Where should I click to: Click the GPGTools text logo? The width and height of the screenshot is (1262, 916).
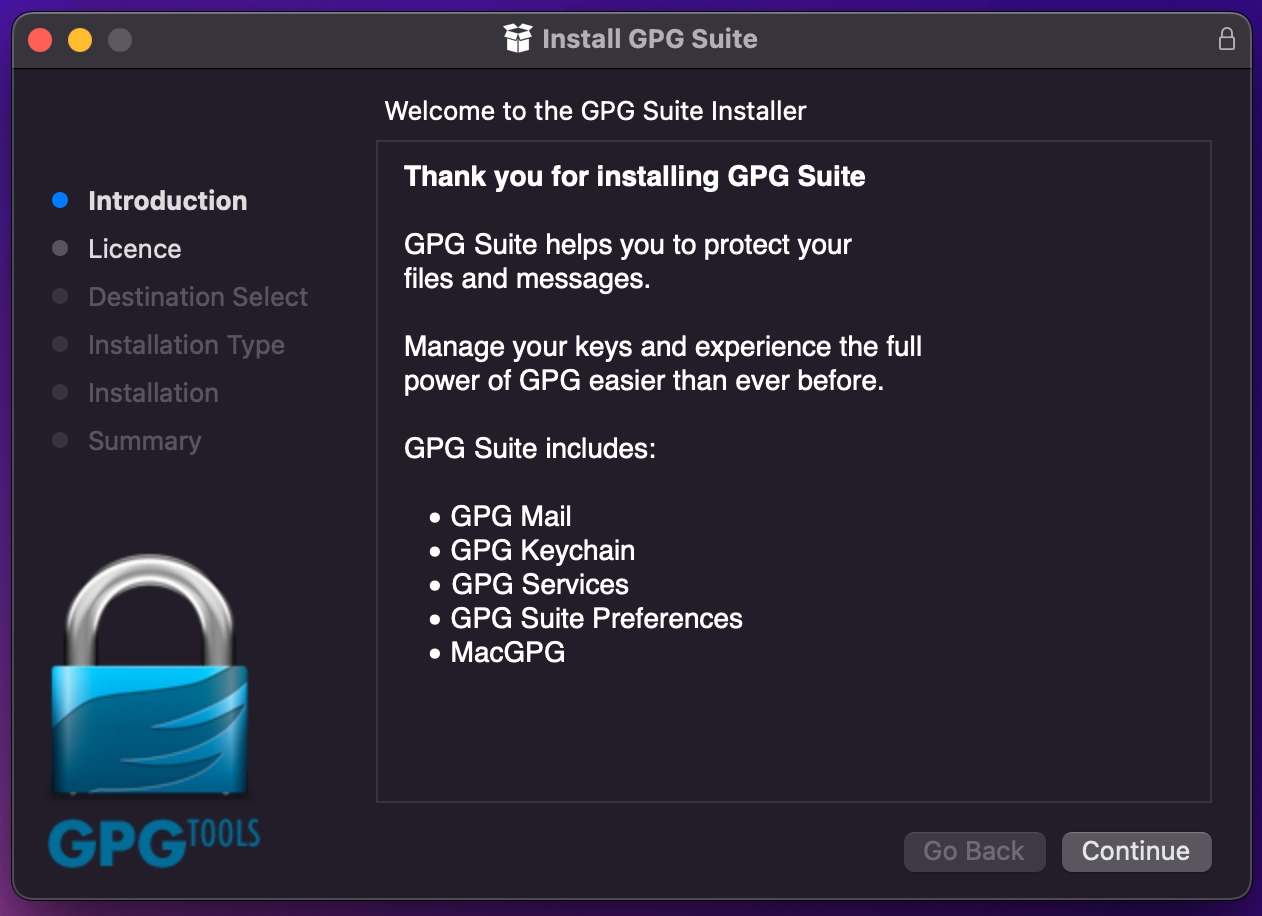(154, 842)
